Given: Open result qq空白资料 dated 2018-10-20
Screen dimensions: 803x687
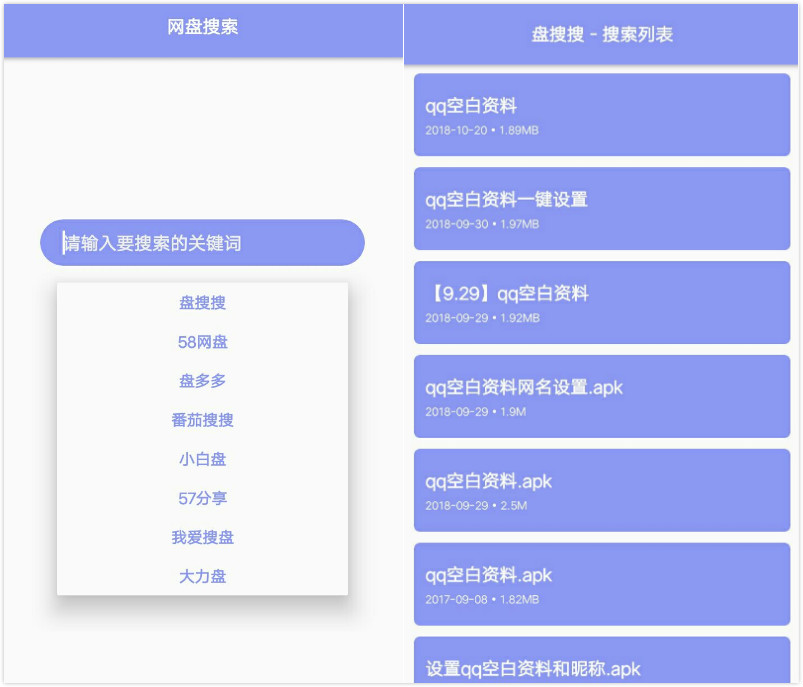Looking at the screenshot, I should coord(602,115).
